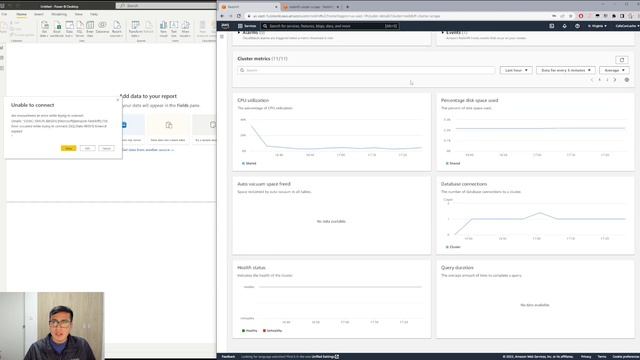
Task: Open the Last hour time range dropdown
Action: coord(516,70)
